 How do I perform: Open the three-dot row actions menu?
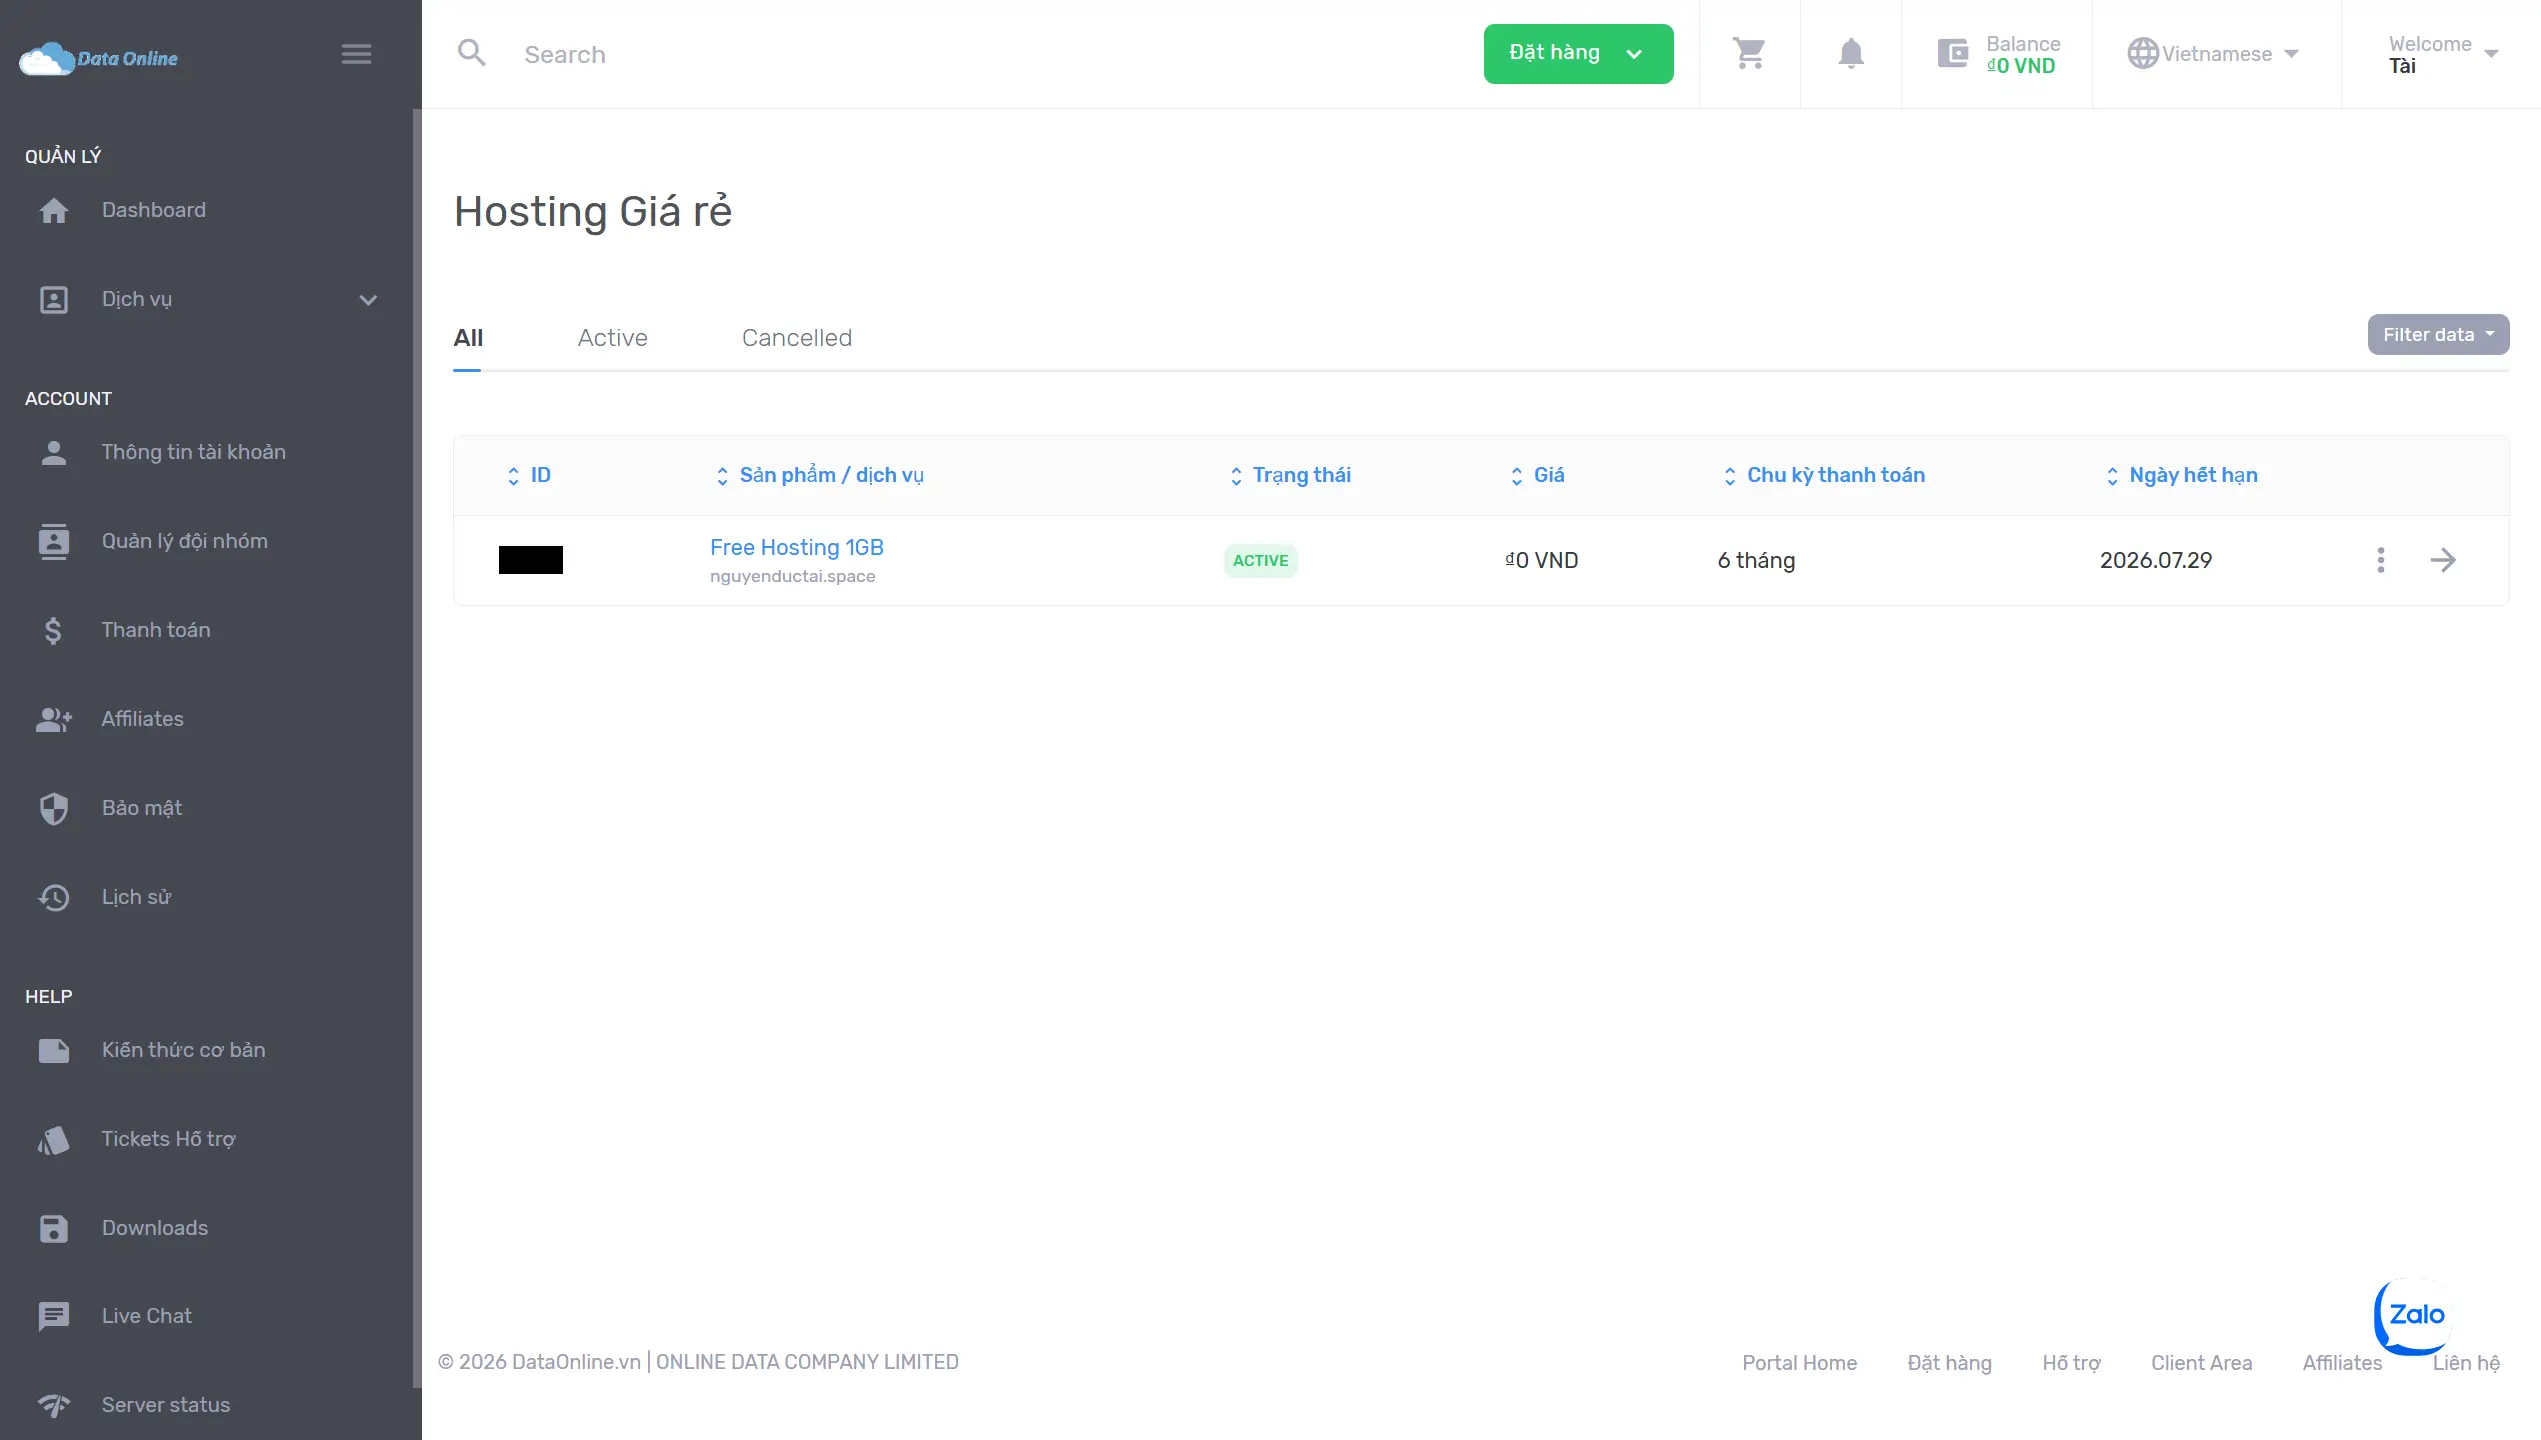click(x=2380, y=560)
